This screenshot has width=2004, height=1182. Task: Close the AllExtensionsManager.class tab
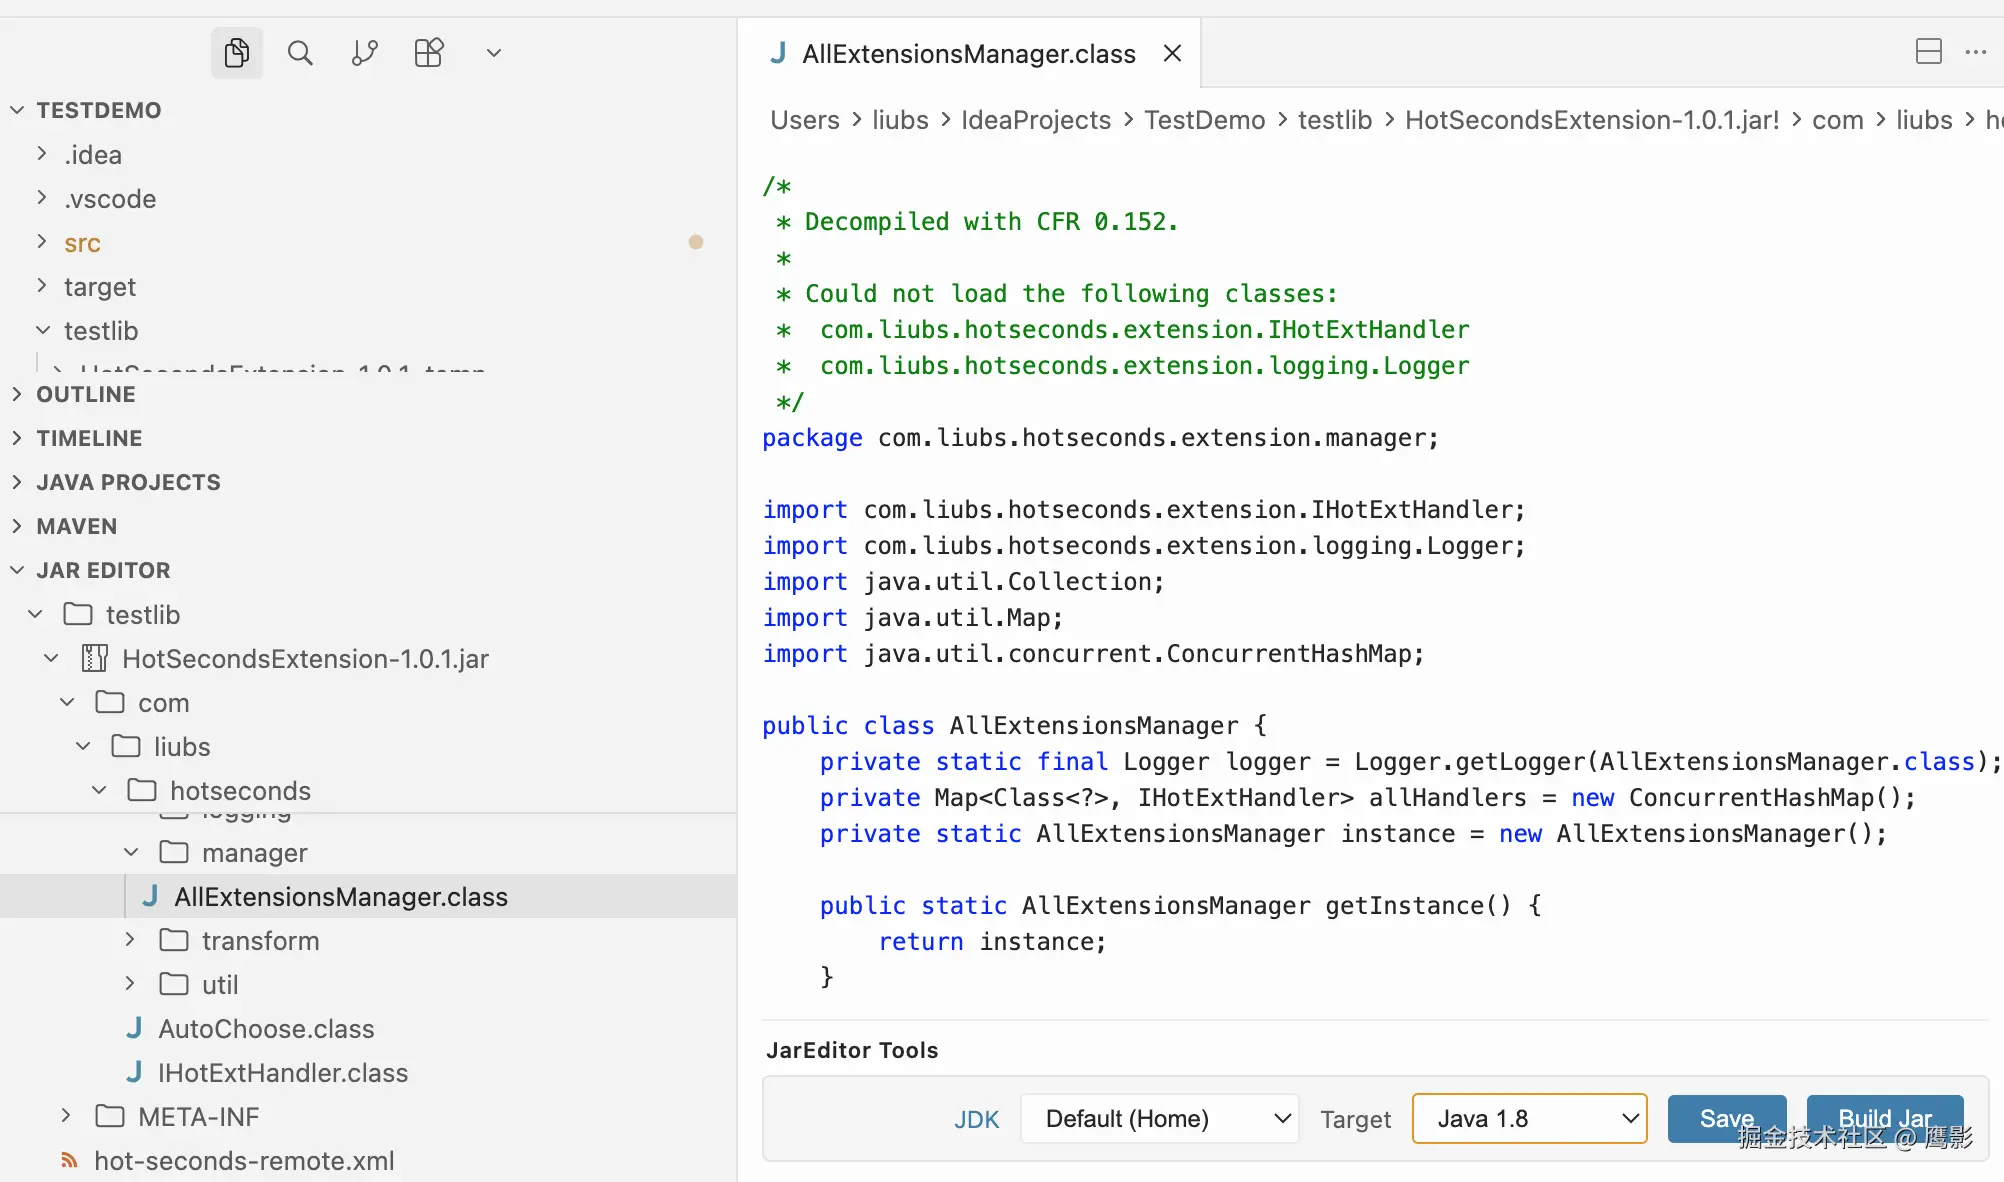click(x=1173, y=53)
